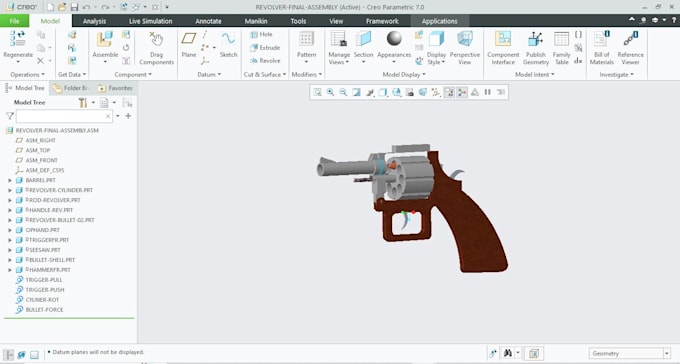This screenshot has width=680, height=364.
Task: Click the search binoculars icon in status bar
Action: click(x=507, y=353)
